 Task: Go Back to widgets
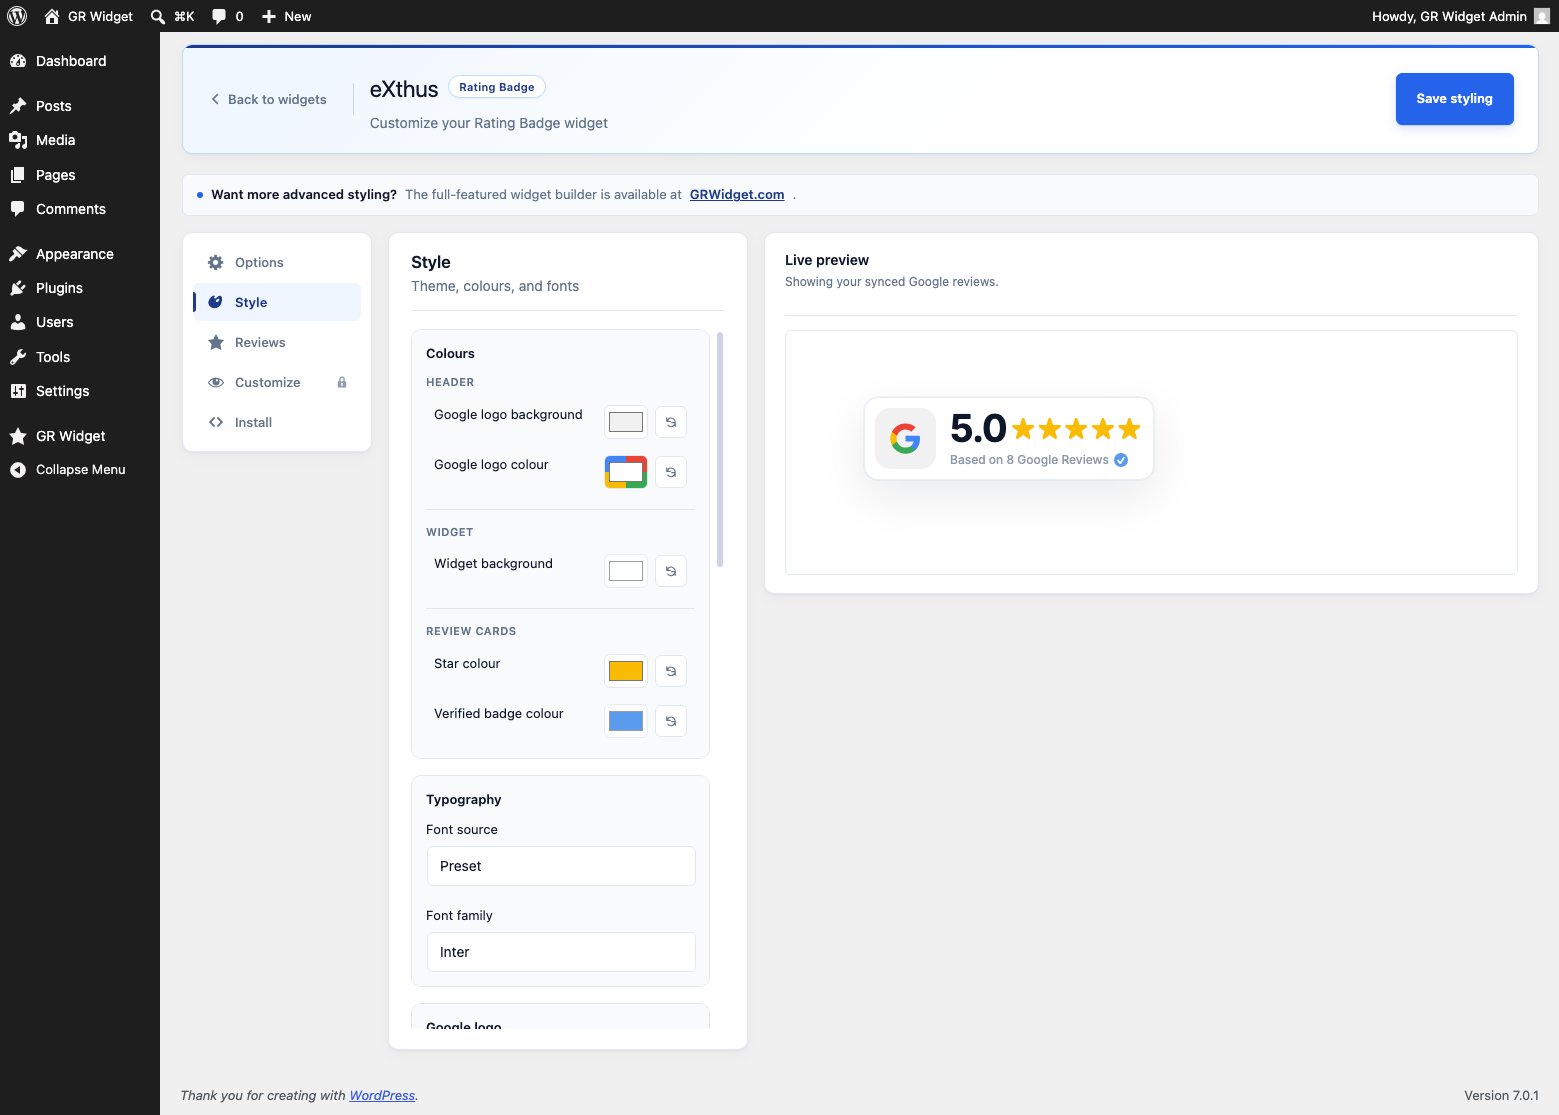click(x=268, y=99)
